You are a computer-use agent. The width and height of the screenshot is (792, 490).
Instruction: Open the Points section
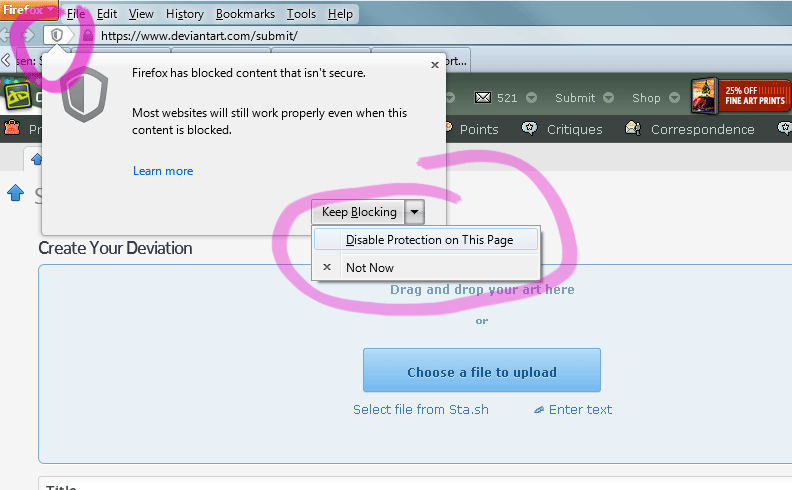pos(479,130)
